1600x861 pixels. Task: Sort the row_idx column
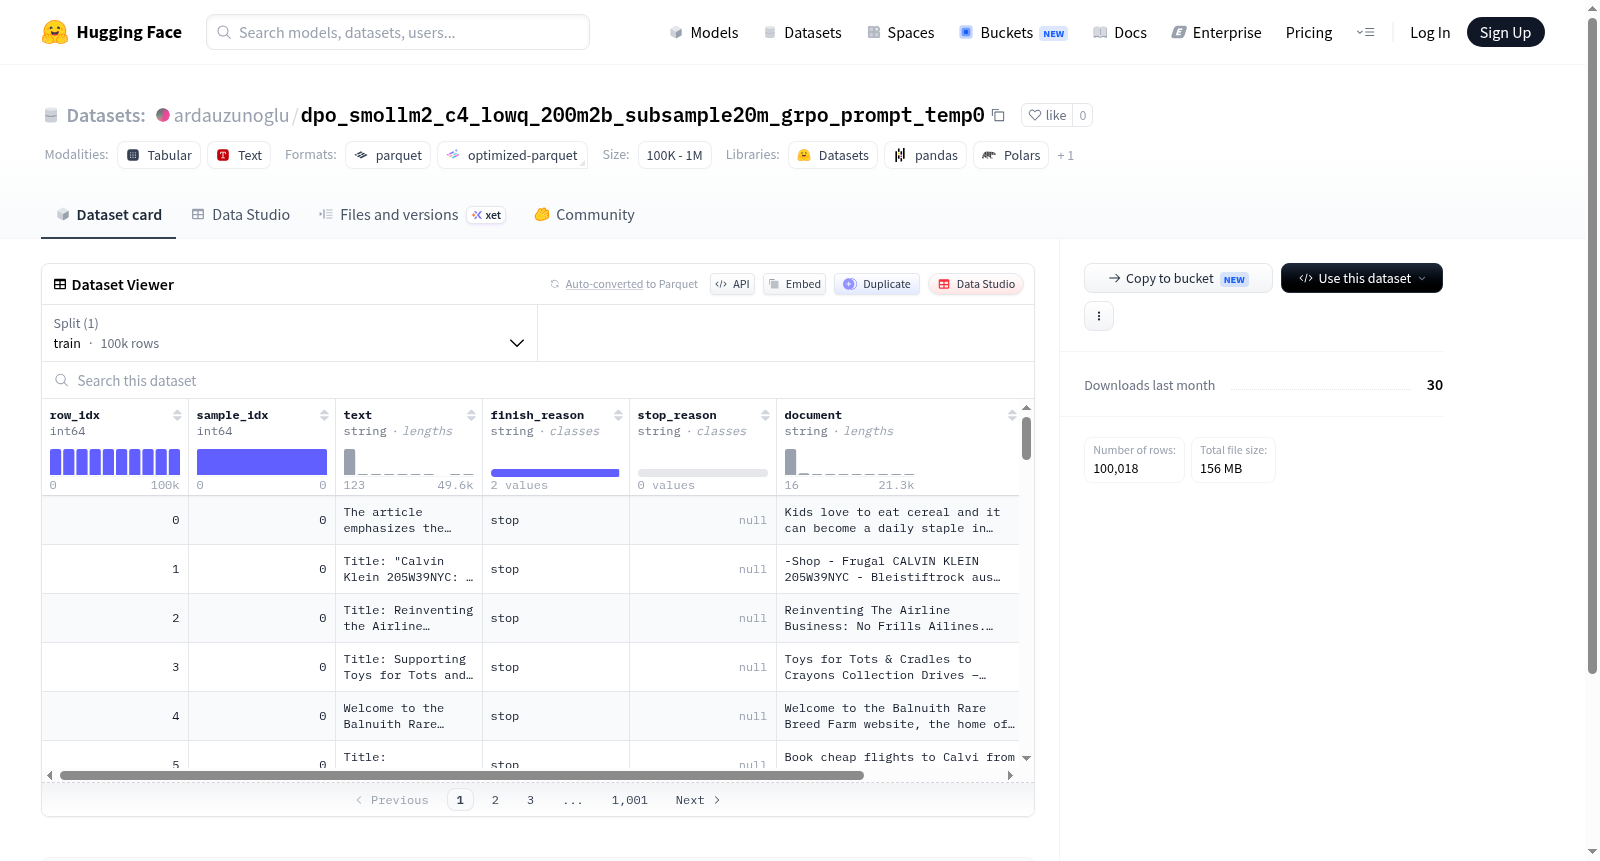click(177, 415)
